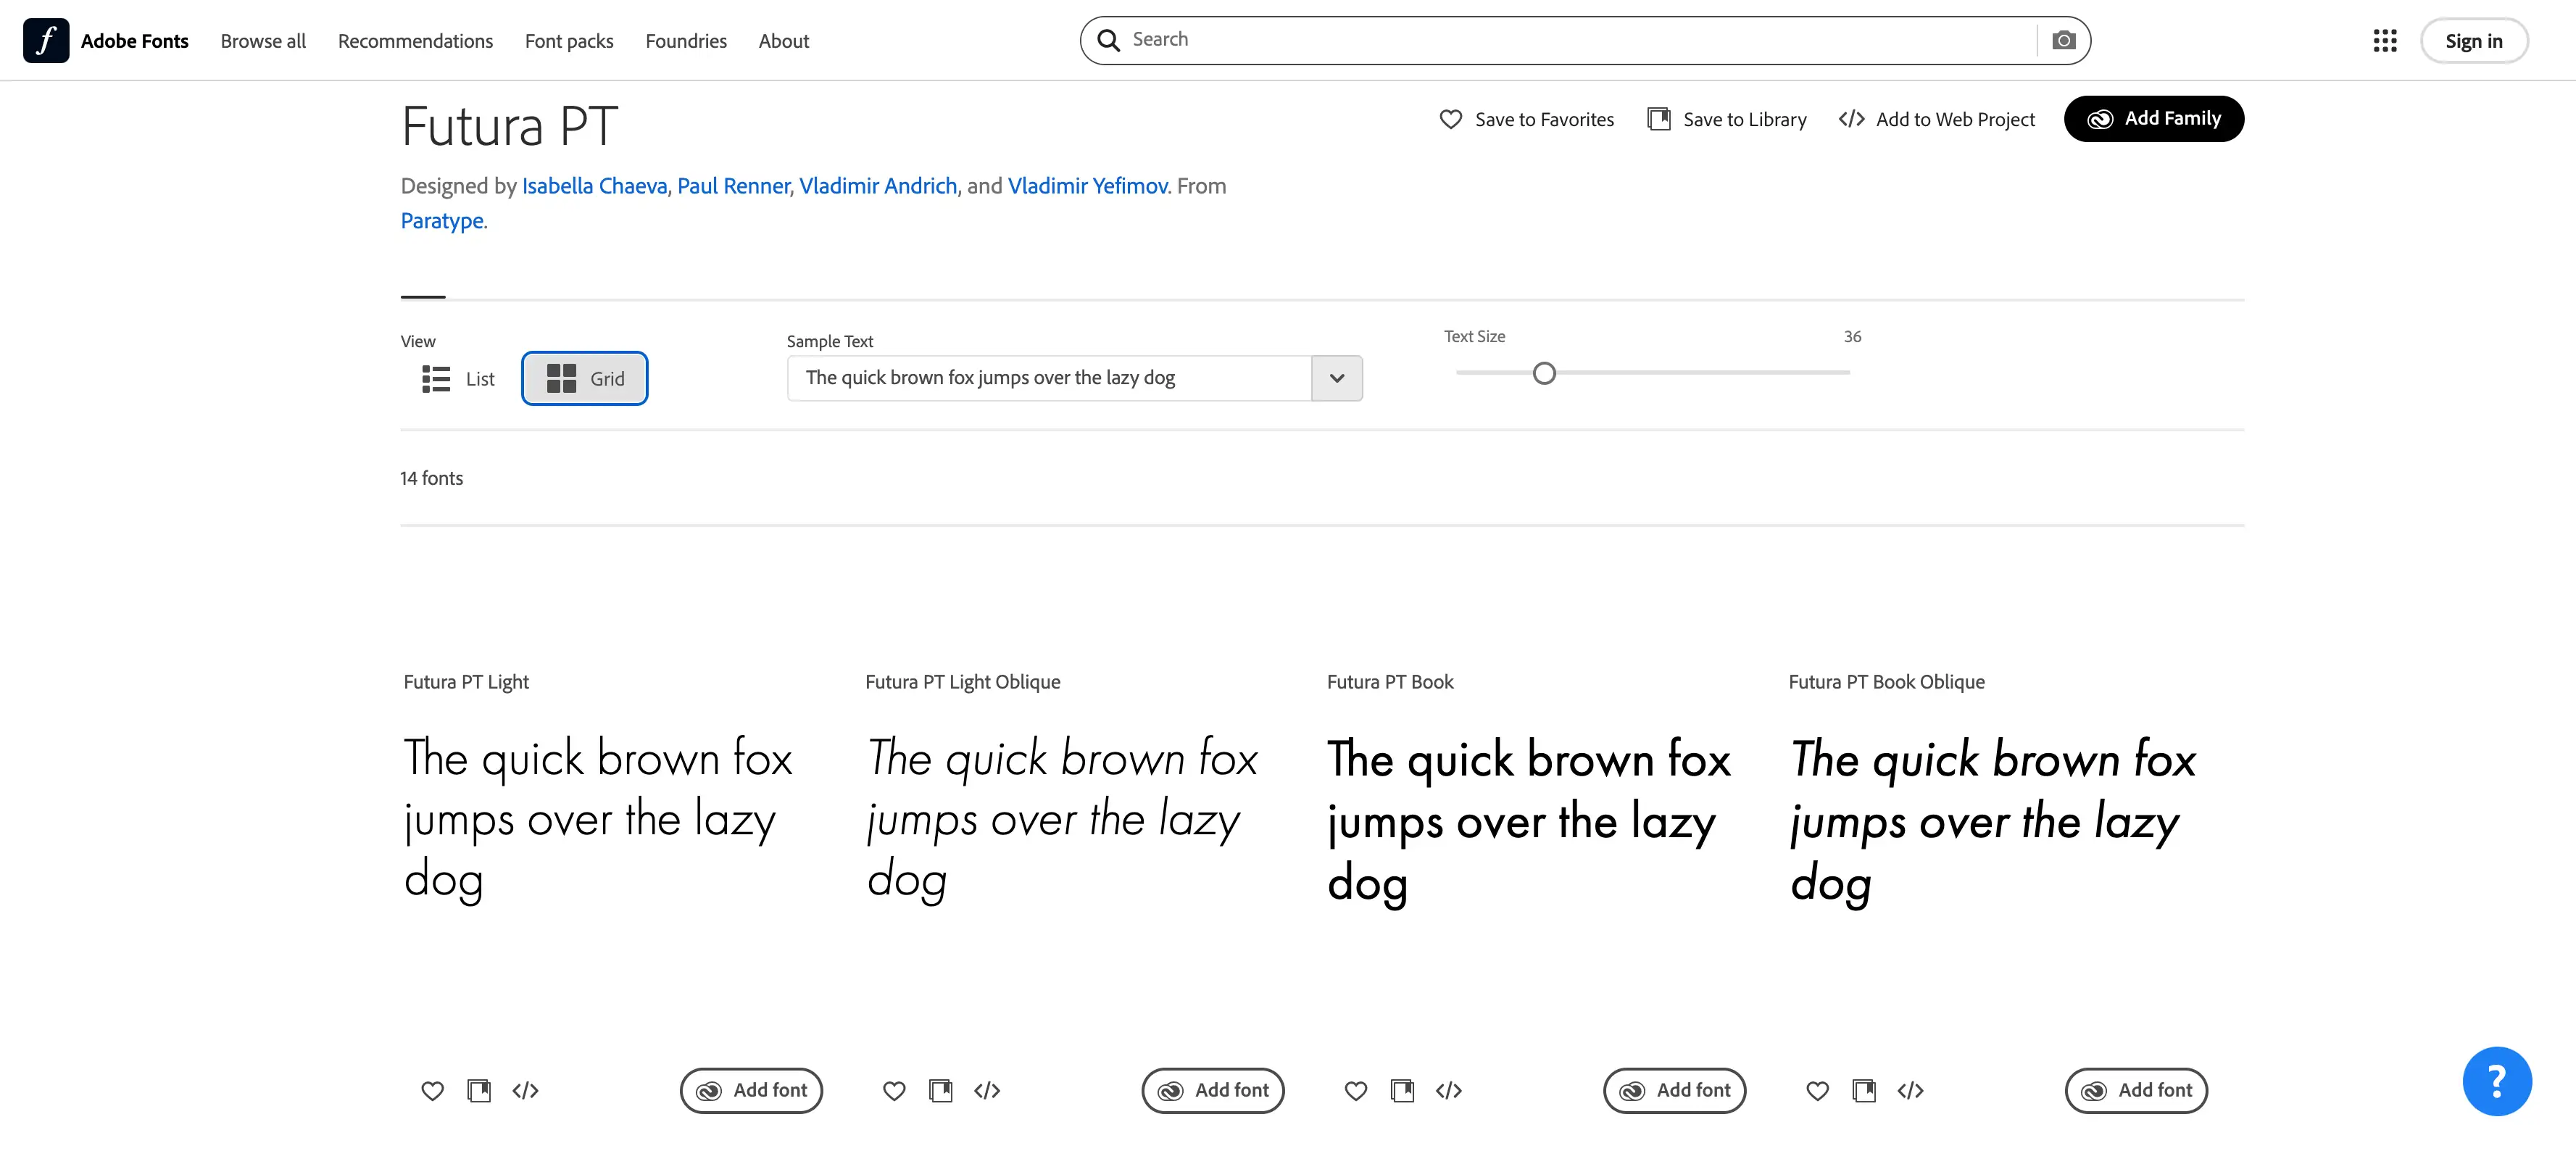Click the Adobe Fonts logo icon
Viewport: 2576px width, 1151px height.
tap(46, 40)
